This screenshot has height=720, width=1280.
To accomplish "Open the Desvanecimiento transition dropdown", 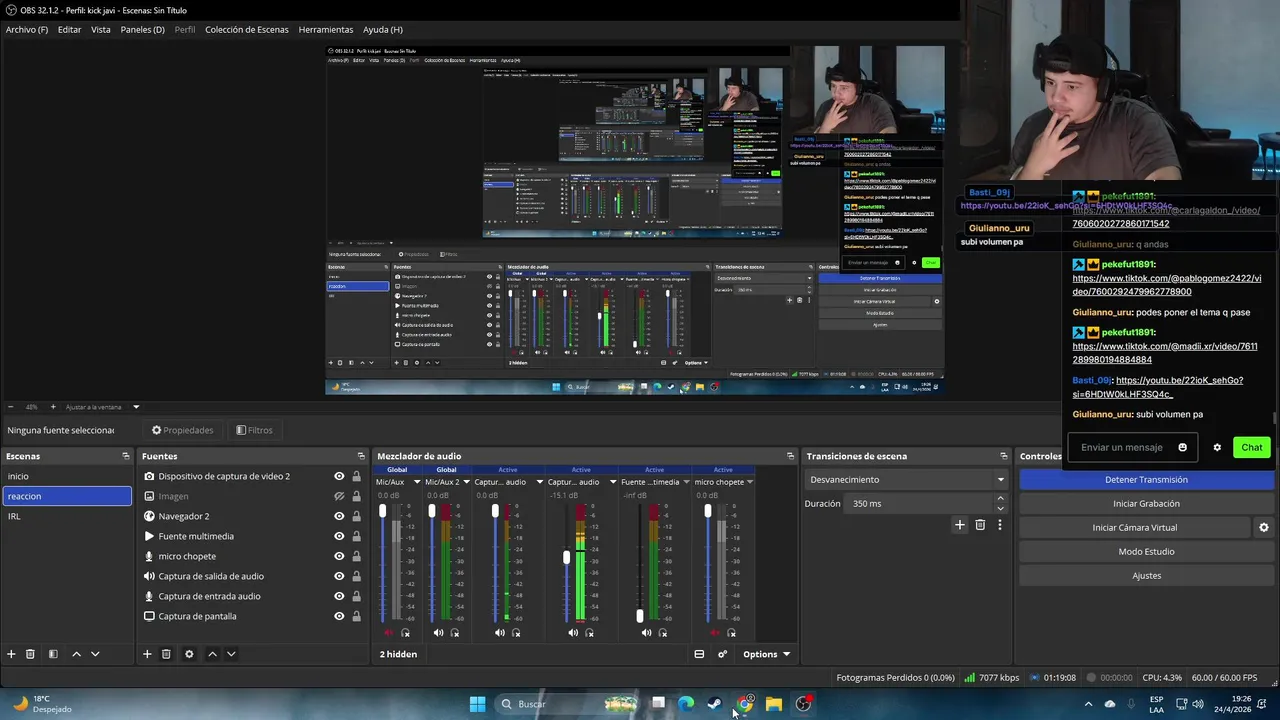I will coord(907,480).
